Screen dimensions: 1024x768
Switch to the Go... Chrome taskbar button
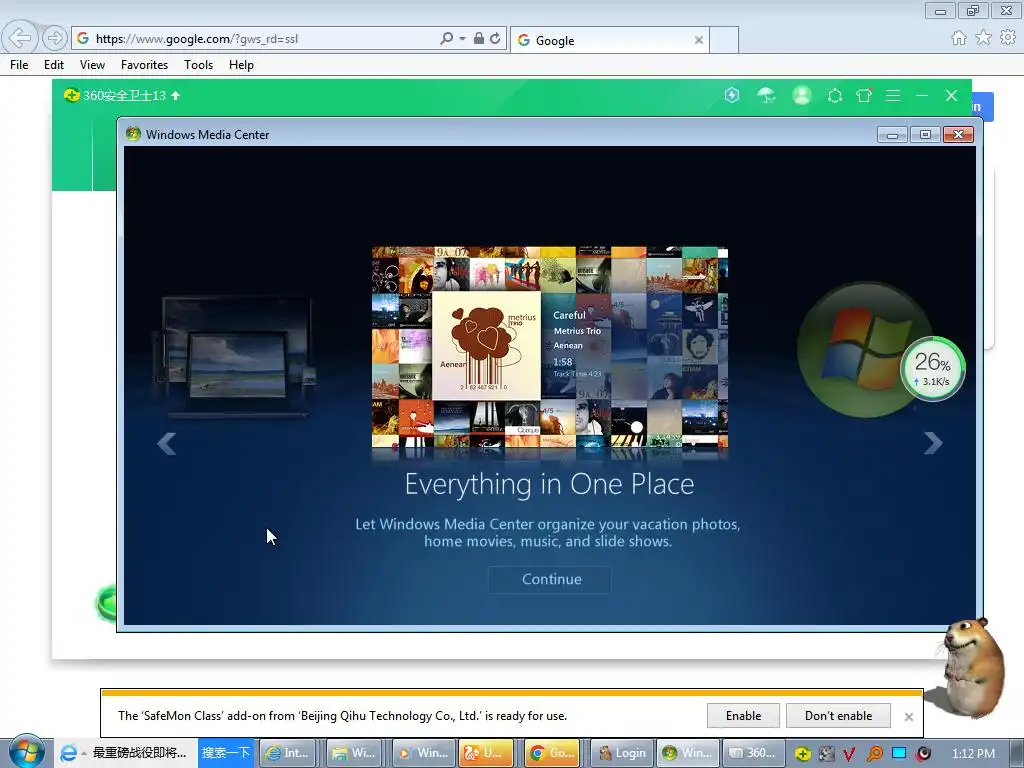pos(552,753)
